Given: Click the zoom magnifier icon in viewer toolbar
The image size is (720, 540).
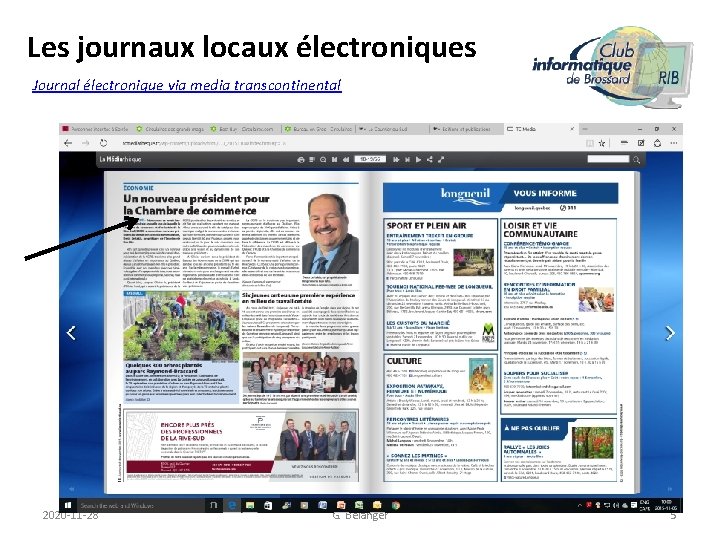Looking at the screenshot, I should pyautogui.click(x=323, y=159).
